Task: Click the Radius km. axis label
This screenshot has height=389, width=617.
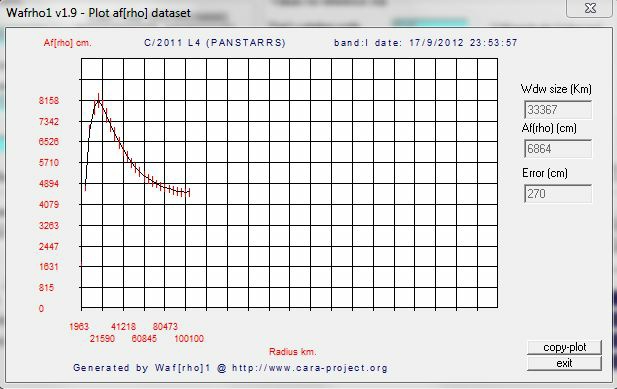Action: point(293,352)
